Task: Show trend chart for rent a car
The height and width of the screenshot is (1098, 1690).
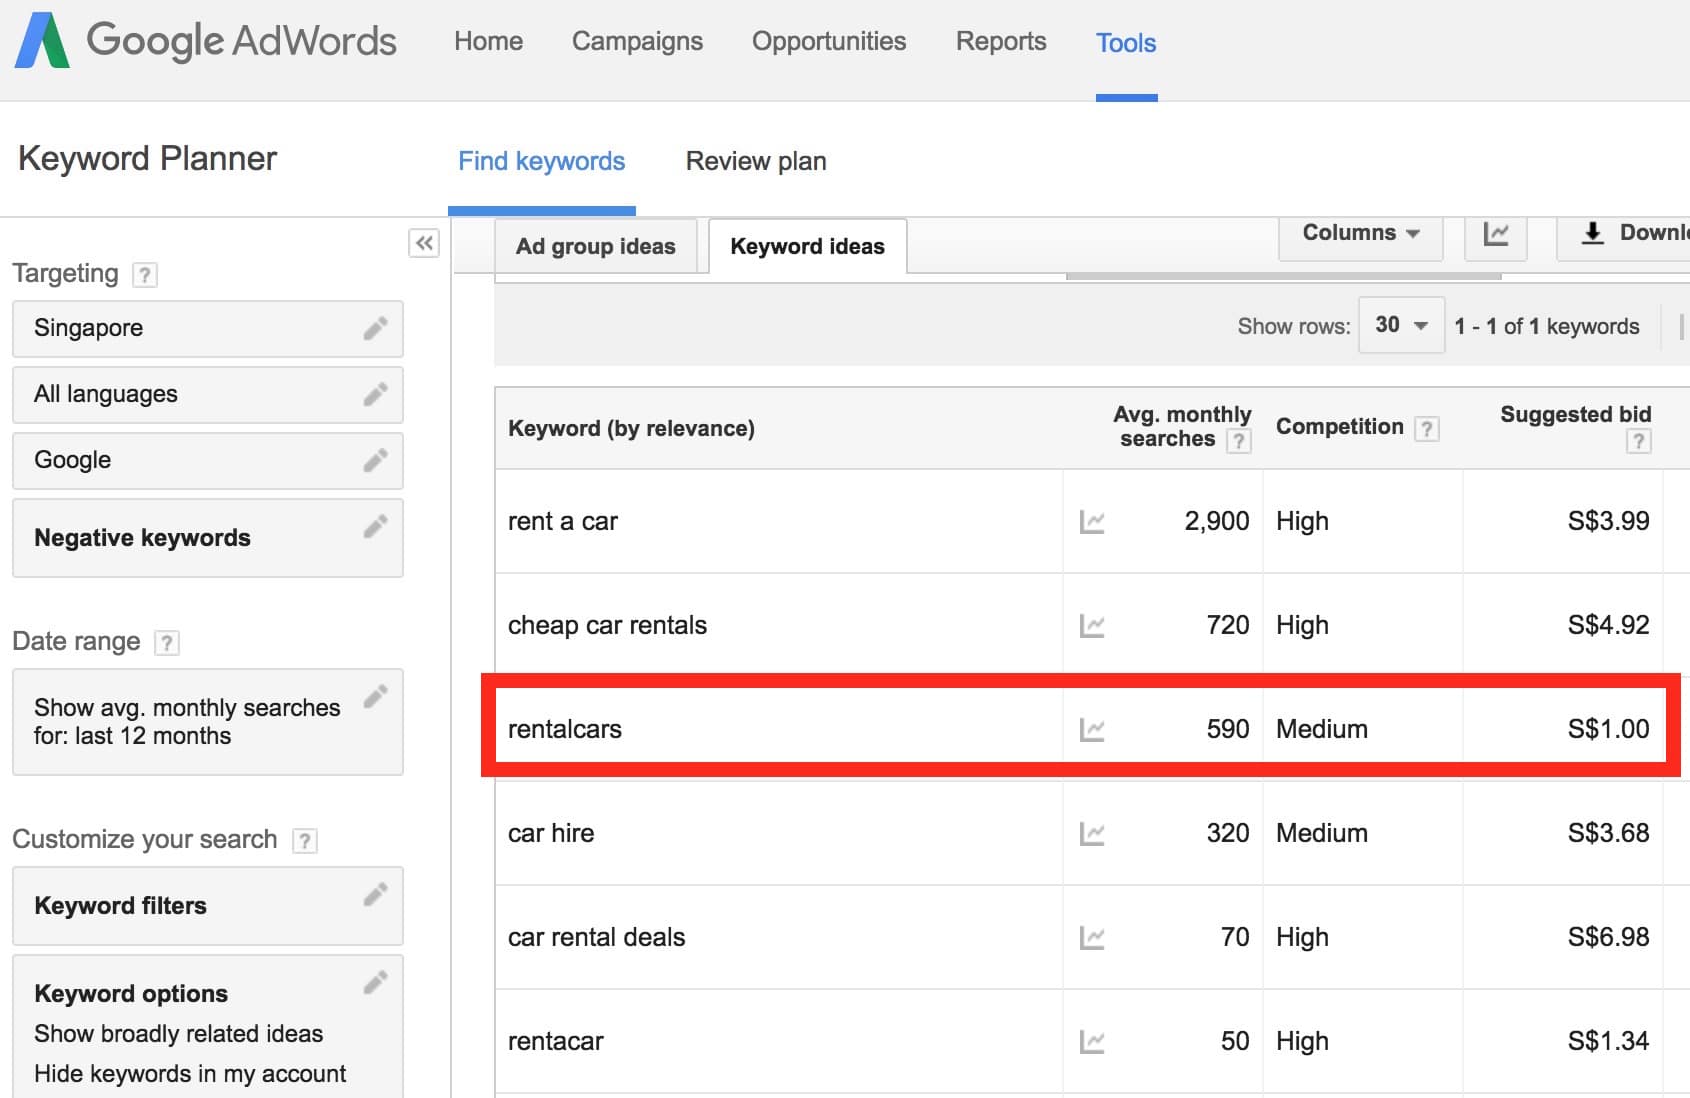Action: click(1092, 522)
